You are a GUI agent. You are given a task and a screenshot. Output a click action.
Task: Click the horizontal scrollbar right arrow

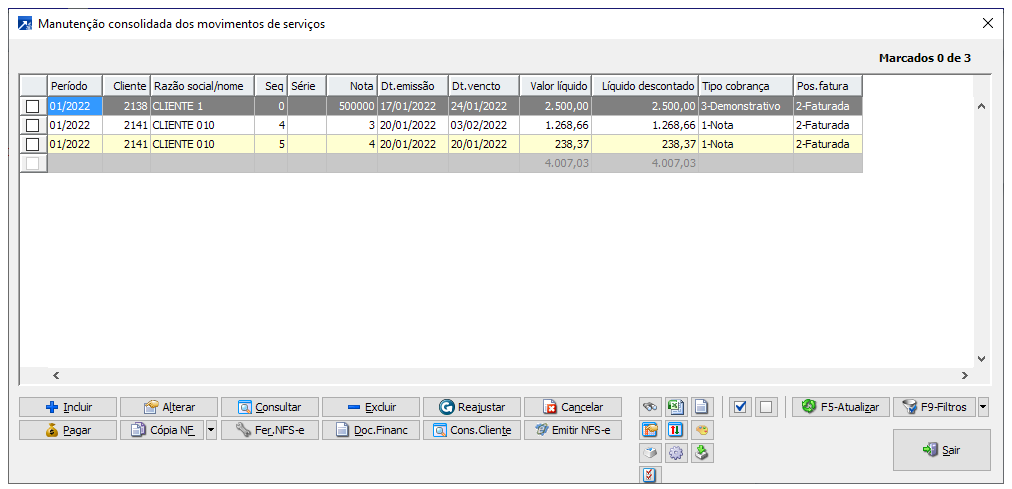click(965, 375)
